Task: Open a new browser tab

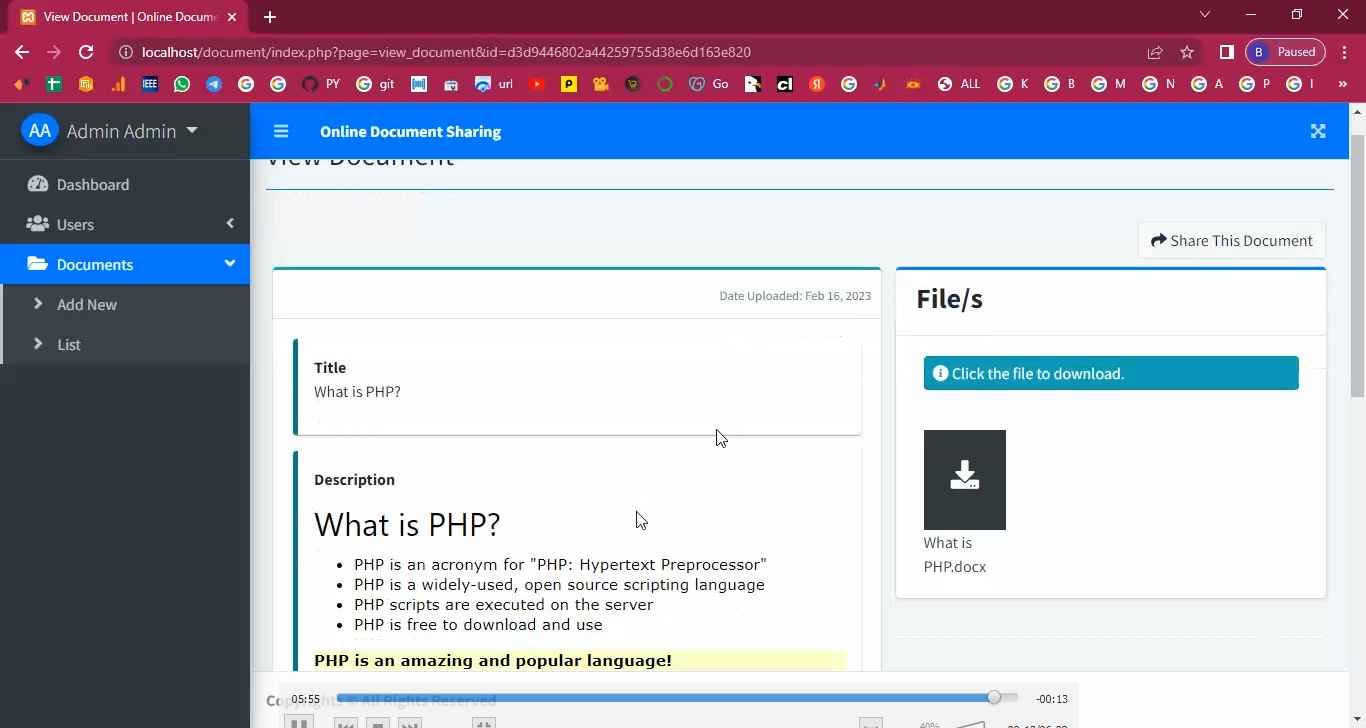Action: click(x=270, y=16)
